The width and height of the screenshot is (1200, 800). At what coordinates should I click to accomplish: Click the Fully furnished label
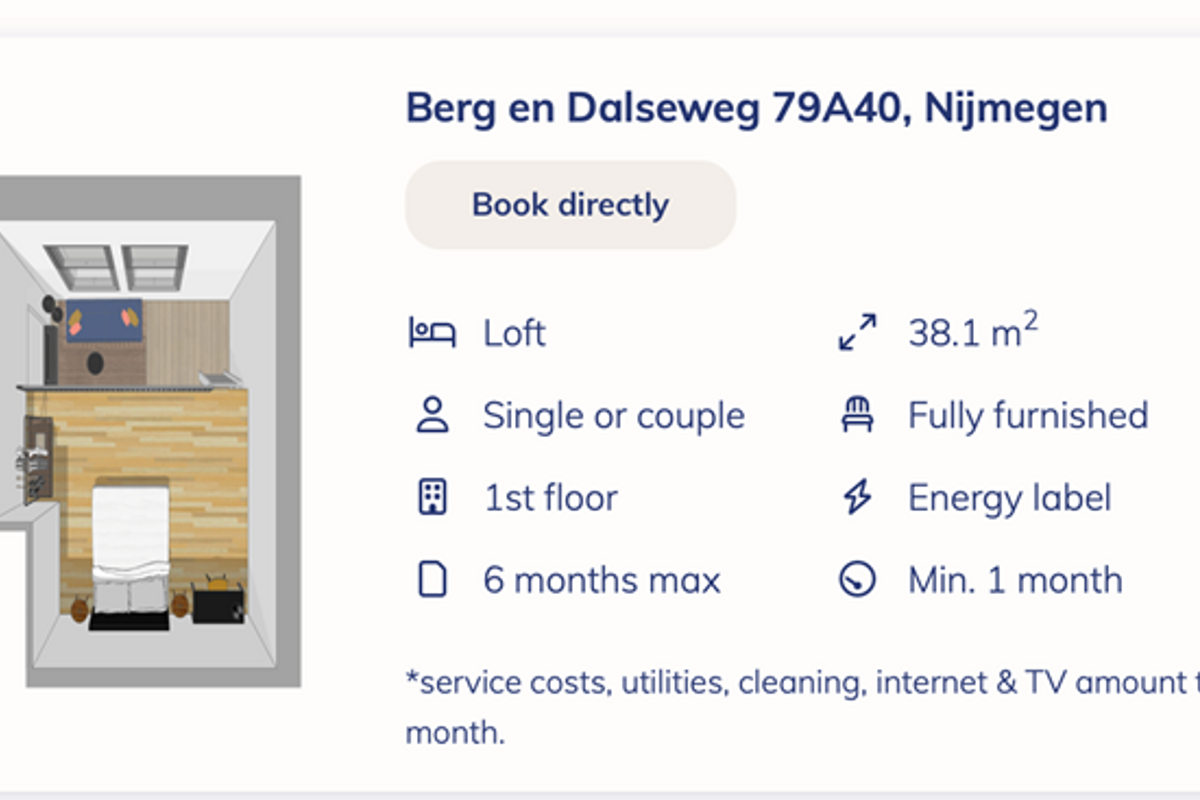1027,415
